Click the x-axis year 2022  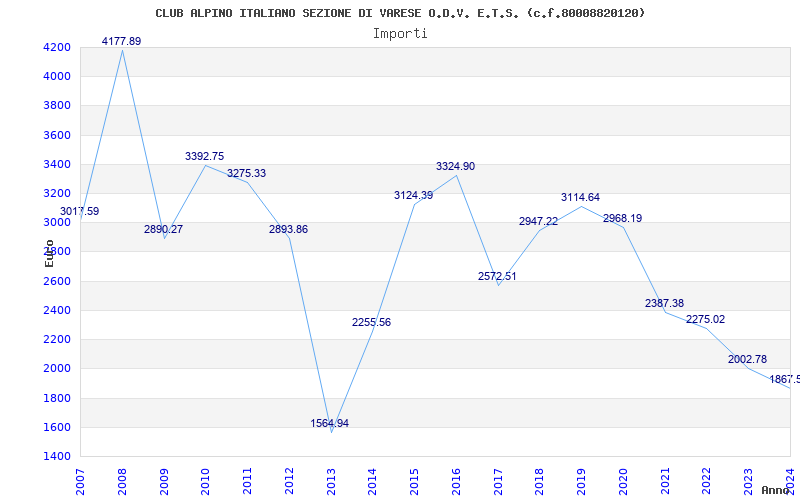point(707,482)
